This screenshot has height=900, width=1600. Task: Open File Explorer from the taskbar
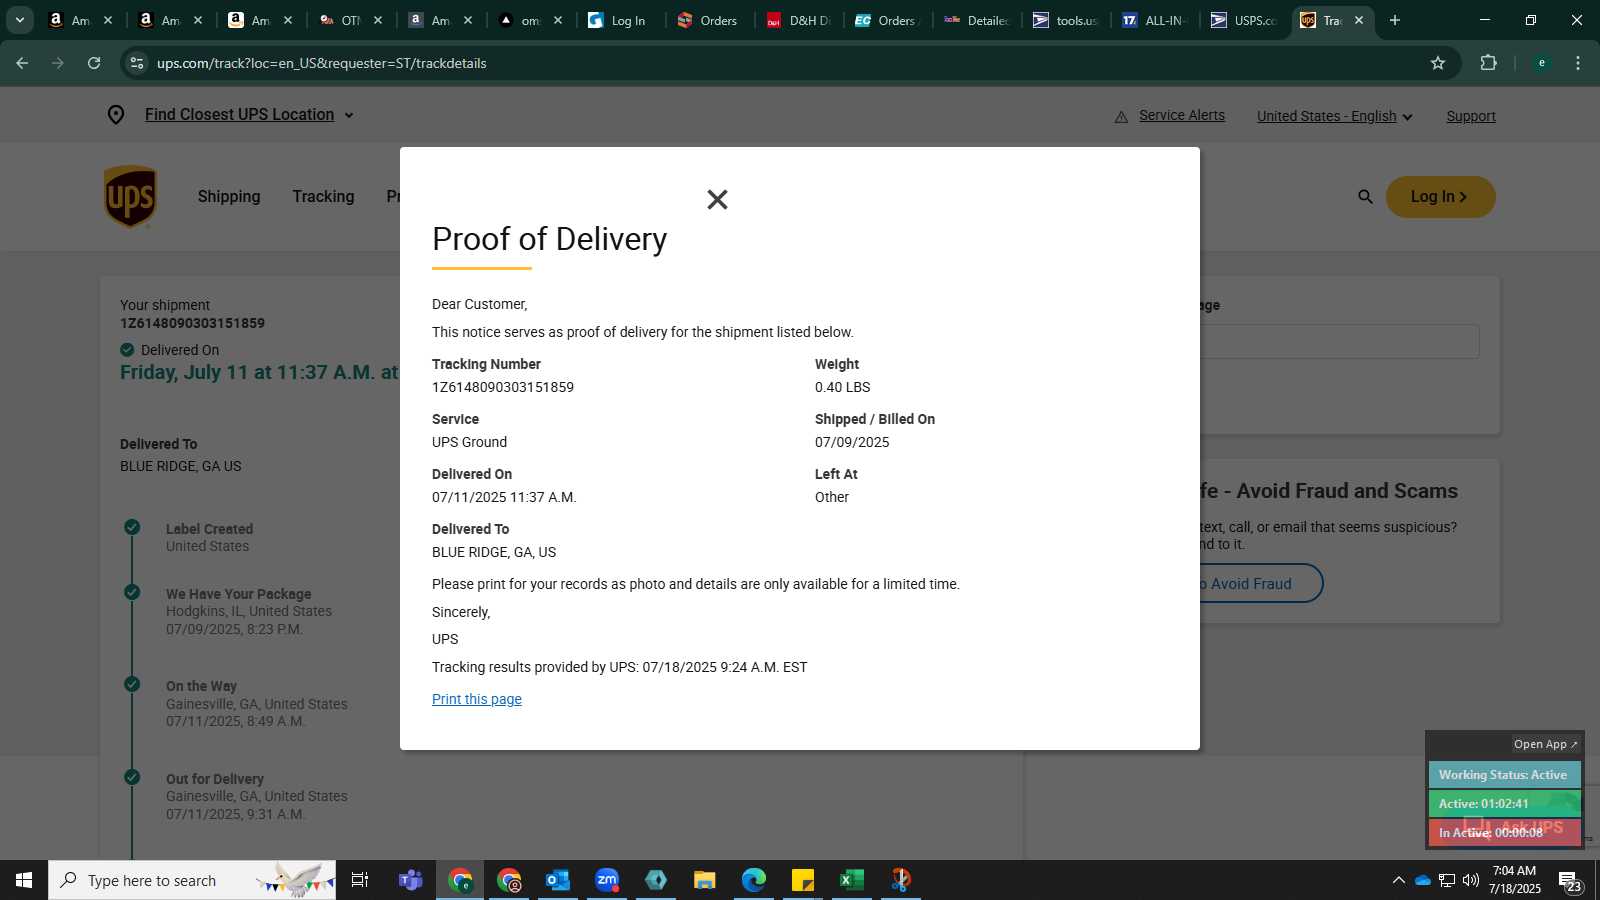[705, 880]
